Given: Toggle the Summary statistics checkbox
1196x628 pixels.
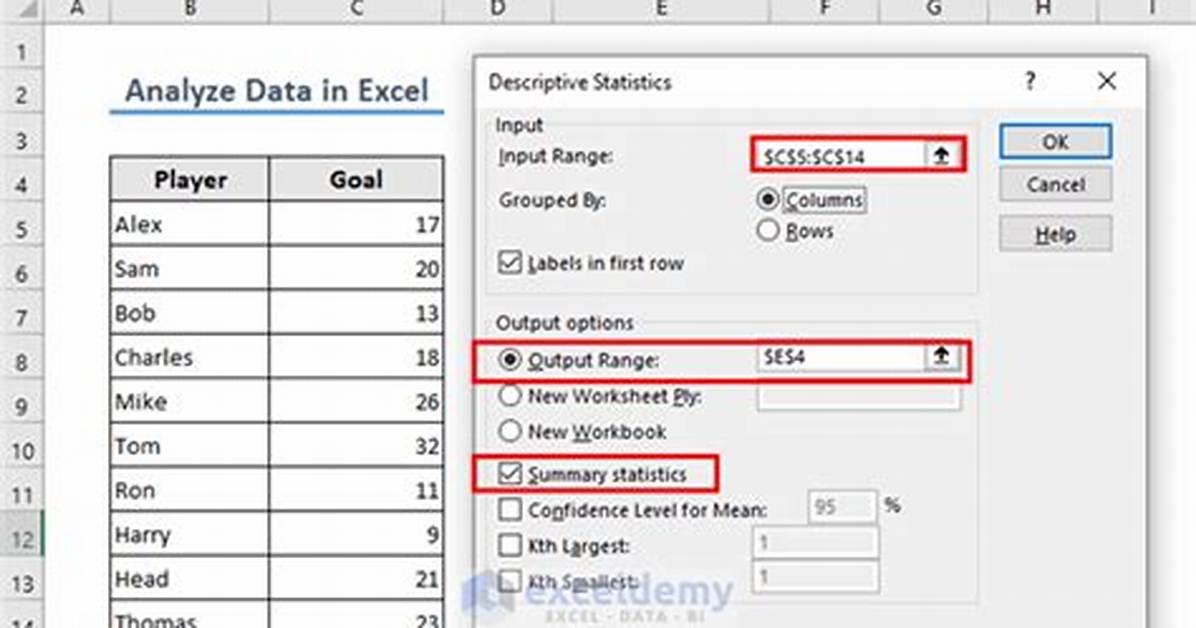Looking at the screenshot, I should click(x=510, y=474).
